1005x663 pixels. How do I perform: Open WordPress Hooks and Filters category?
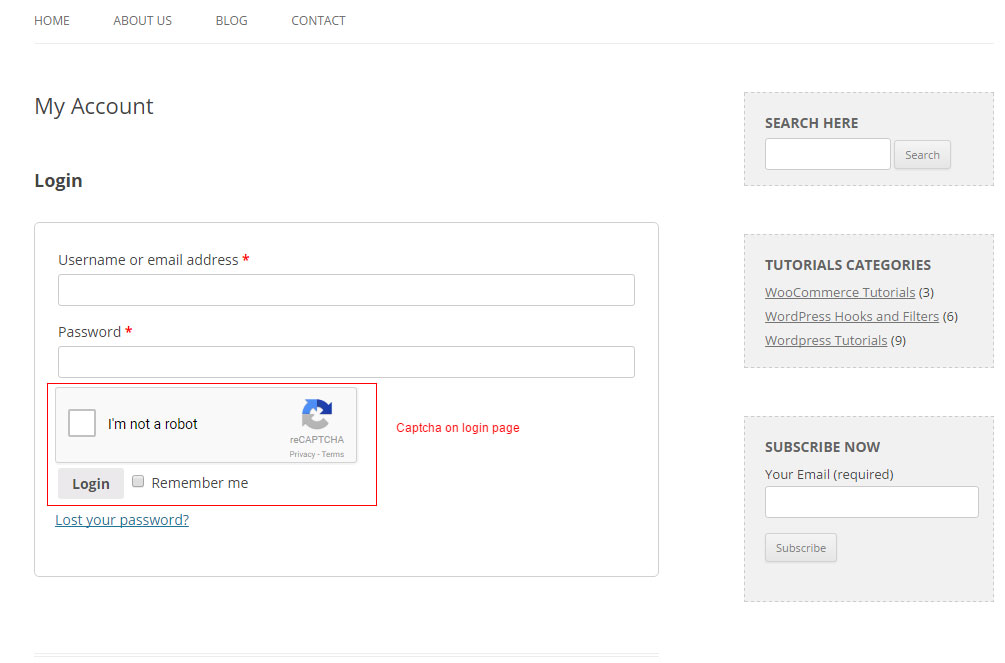pyautogui.click(x=852, y=316)
